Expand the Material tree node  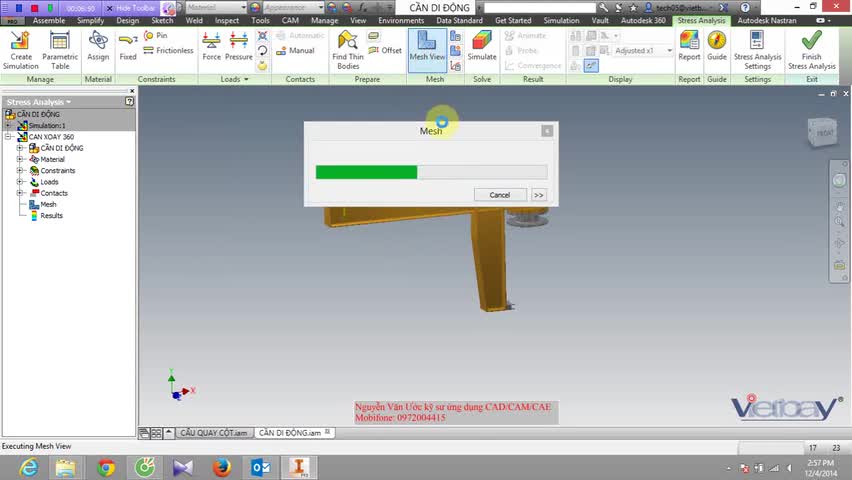tap(20, 159)
